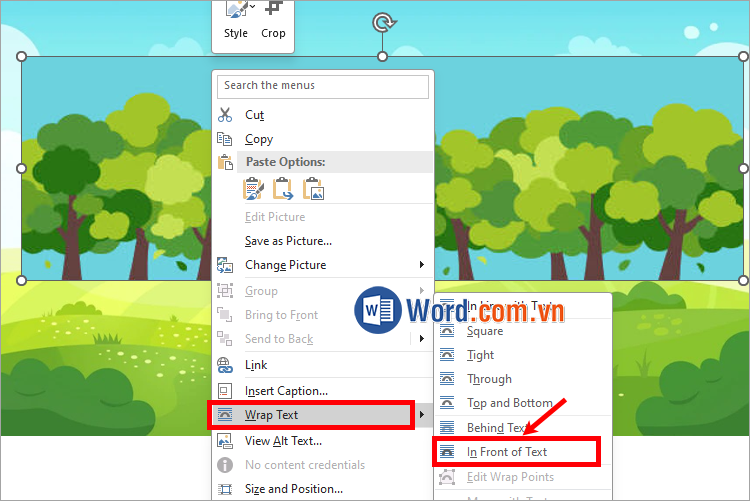The image size is (750, 501).
Task: Click the Tight wrap icon
Action: [x=447, y=355]
